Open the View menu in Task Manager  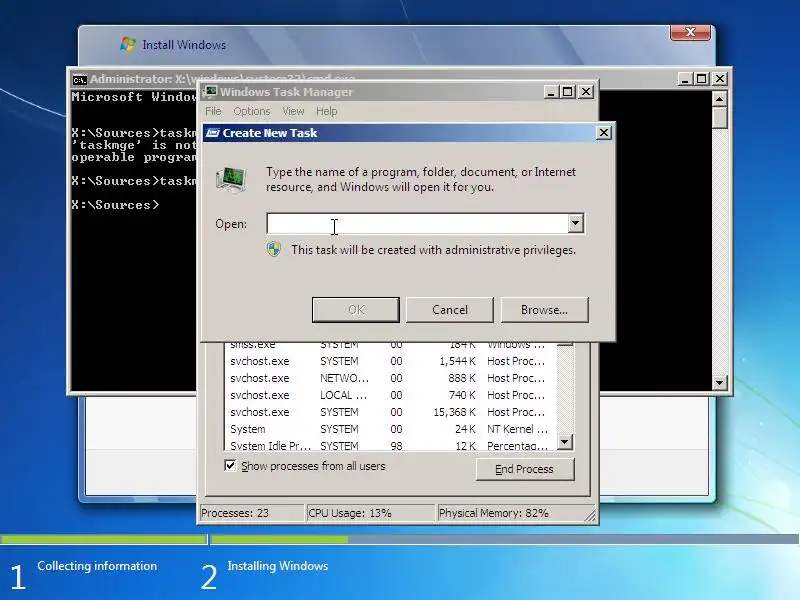pyautogui.click(x=293, y=111)
